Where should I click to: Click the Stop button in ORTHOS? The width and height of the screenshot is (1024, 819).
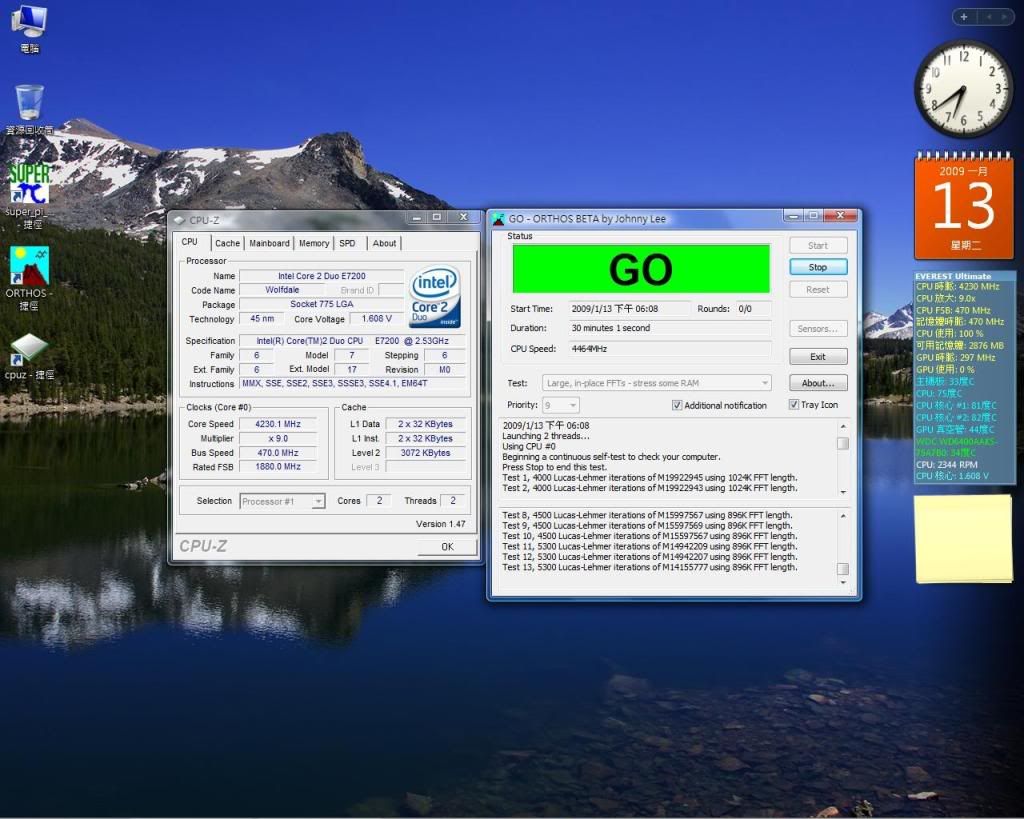[x=818, y=267]
